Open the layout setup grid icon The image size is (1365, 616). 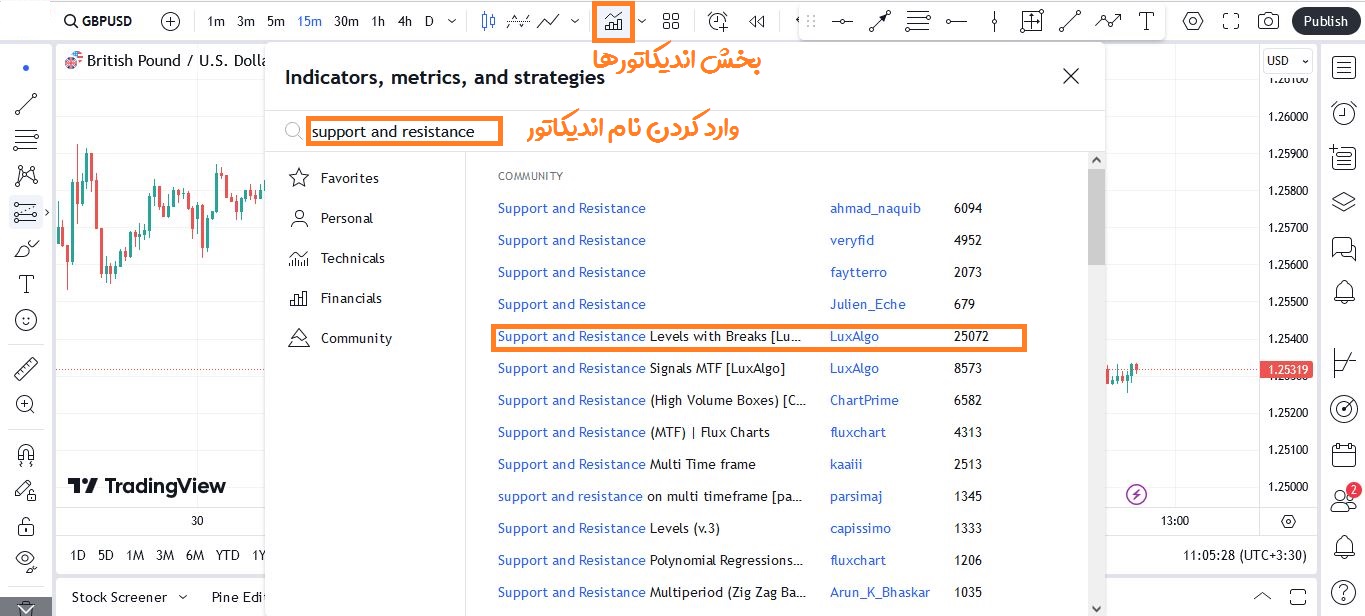coord(670,21)
